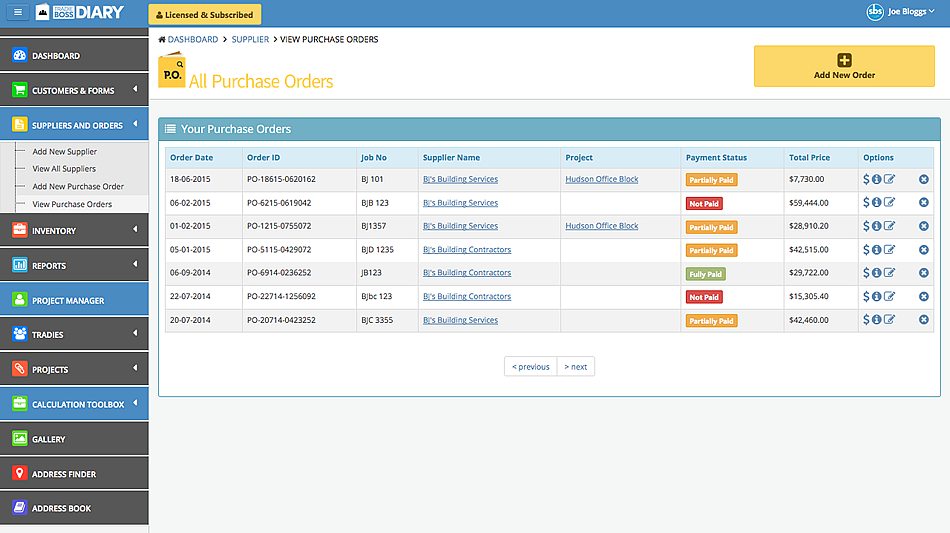Edit order PO-6215-0619042 with the pencil icon
Image resolution: width=950 pixels, height=533 pixels.
(x=889, y=202)
